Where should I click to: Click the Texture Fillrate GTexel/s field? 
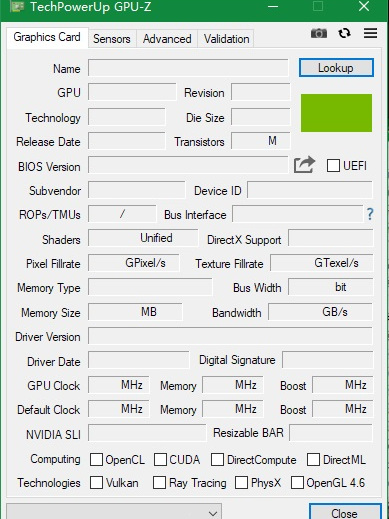tap(321, 263)
